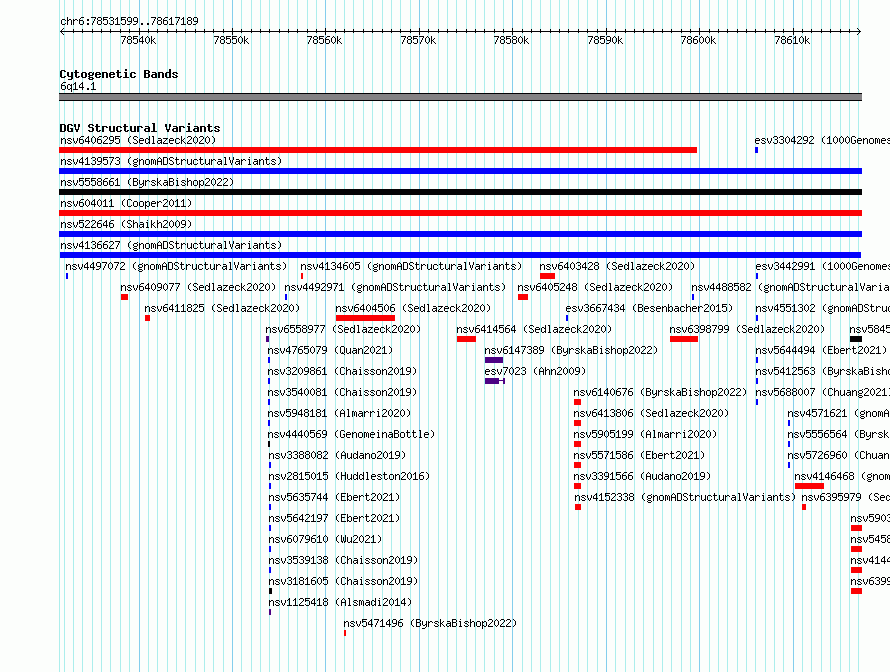Click the 78570k ruler tick label
Viewport: 890px width, 672px height.
click(418, 40)
